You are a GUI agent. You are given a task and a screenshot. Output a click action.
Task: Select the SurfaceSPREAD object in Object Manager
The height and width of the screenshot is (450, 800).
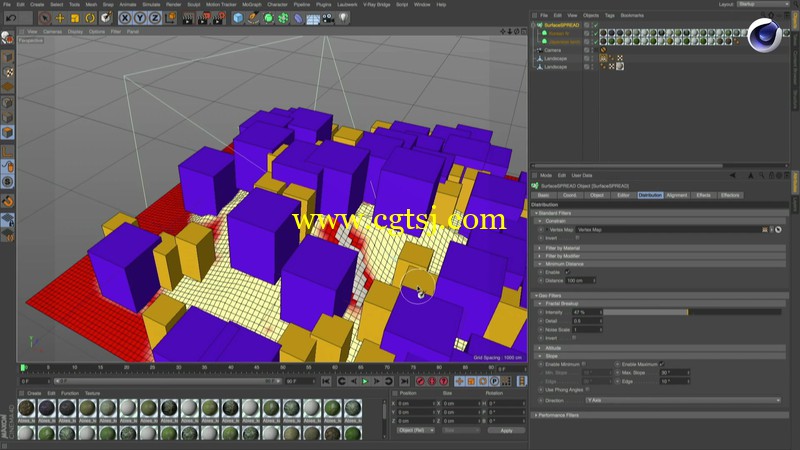(561, 25)
